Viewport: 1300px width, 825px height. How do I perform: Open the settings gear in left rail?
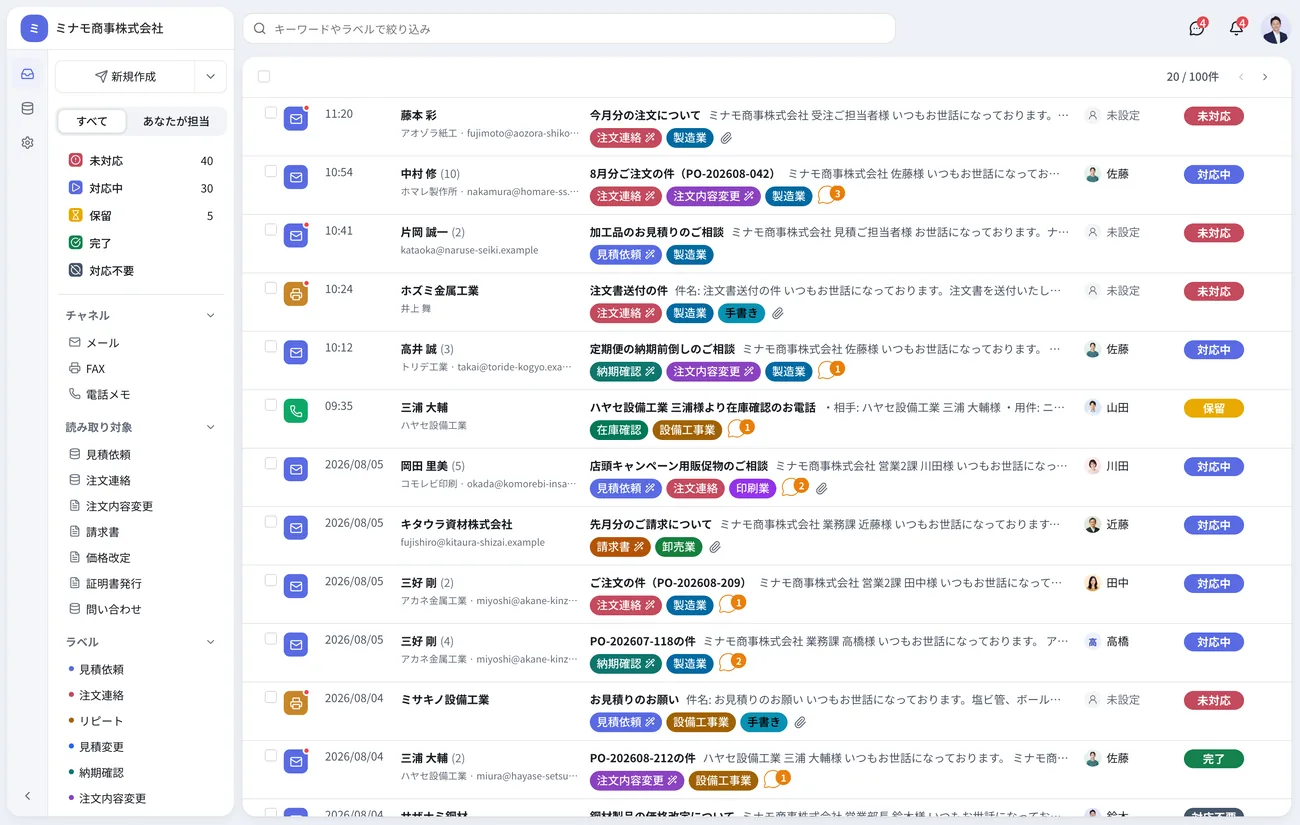coord(27,143)
